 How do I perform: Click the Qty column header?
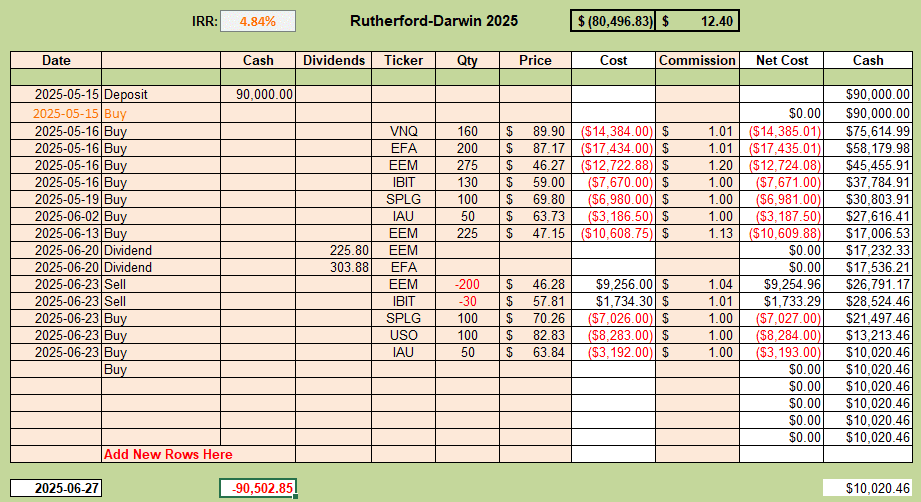pyautogui.click(x=468, y=60)
